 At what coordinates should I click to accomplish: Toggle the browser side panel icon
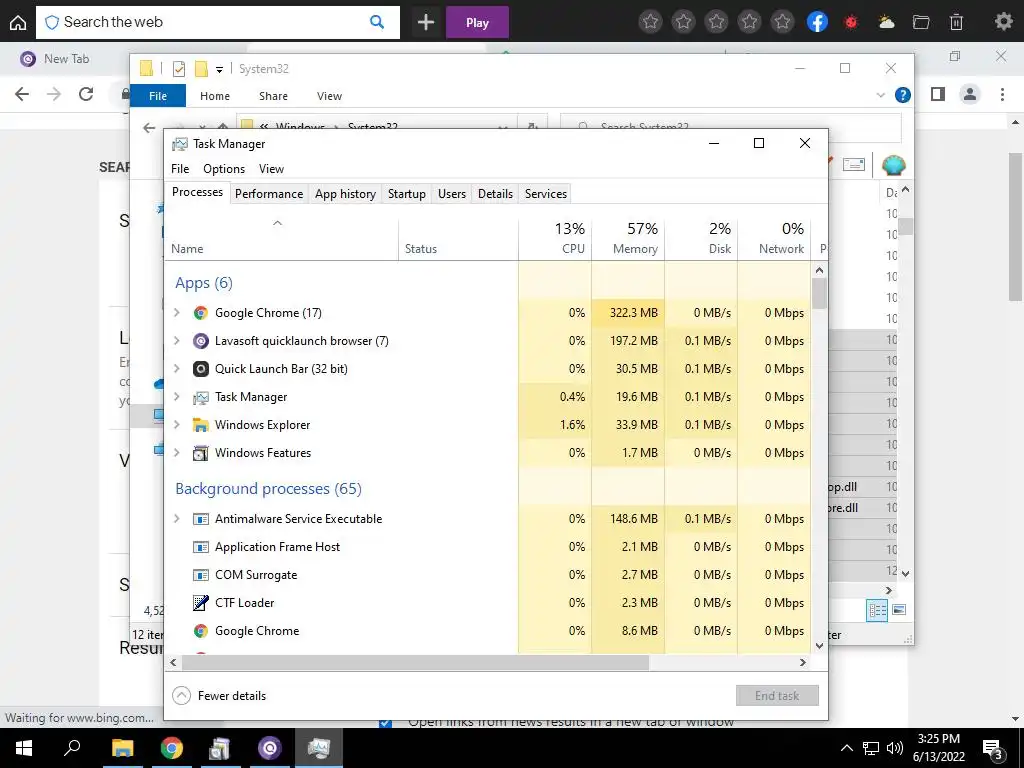click(x=938, y=94)
